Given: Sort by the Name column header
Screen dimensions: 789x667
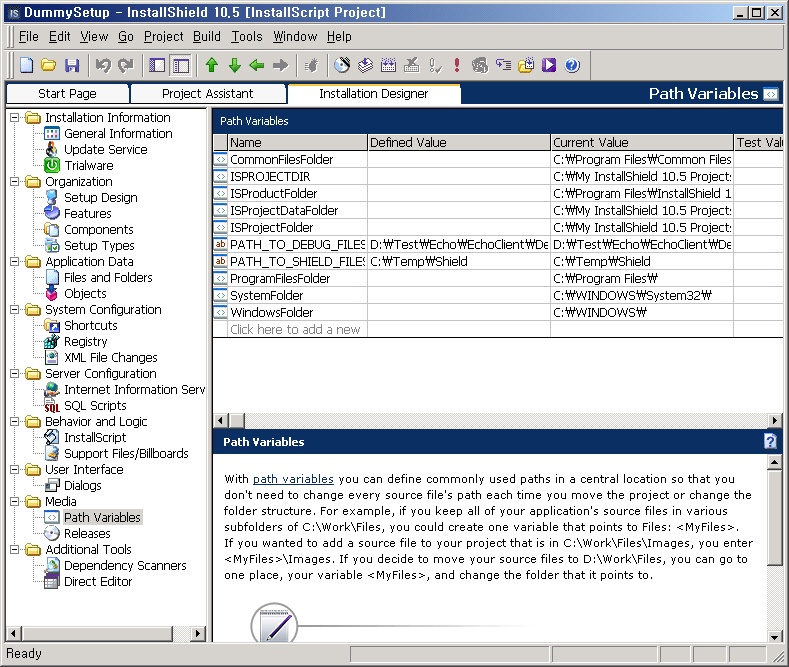Looking at the screenshot, I should 297,143.
